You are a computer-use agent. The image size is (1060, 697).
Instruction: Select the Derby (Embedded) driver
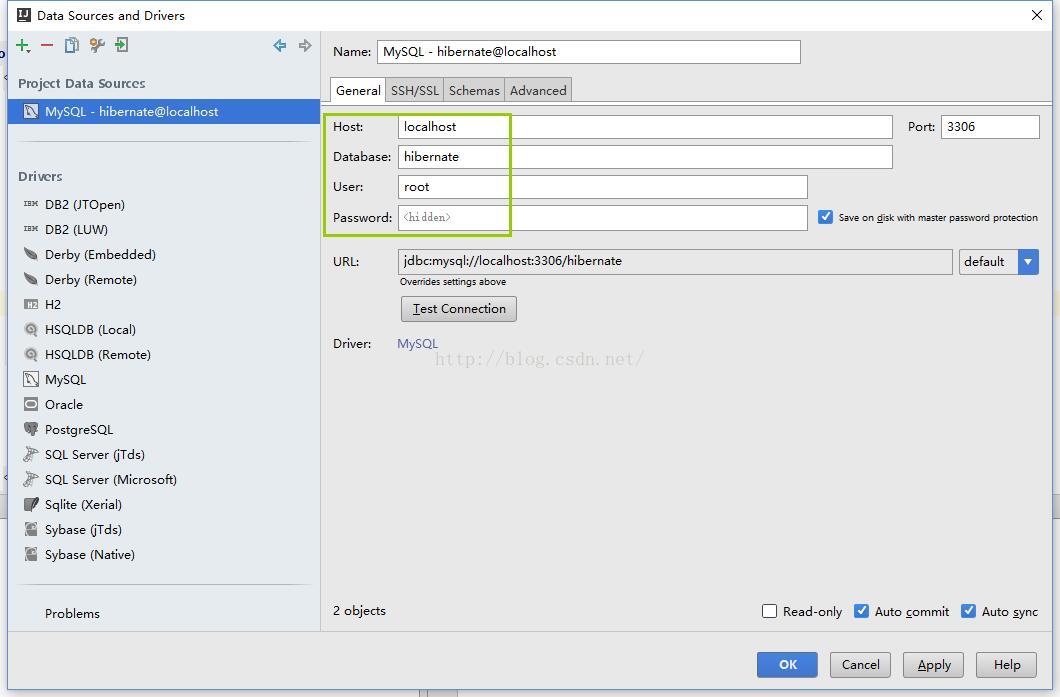click(100, 254)
